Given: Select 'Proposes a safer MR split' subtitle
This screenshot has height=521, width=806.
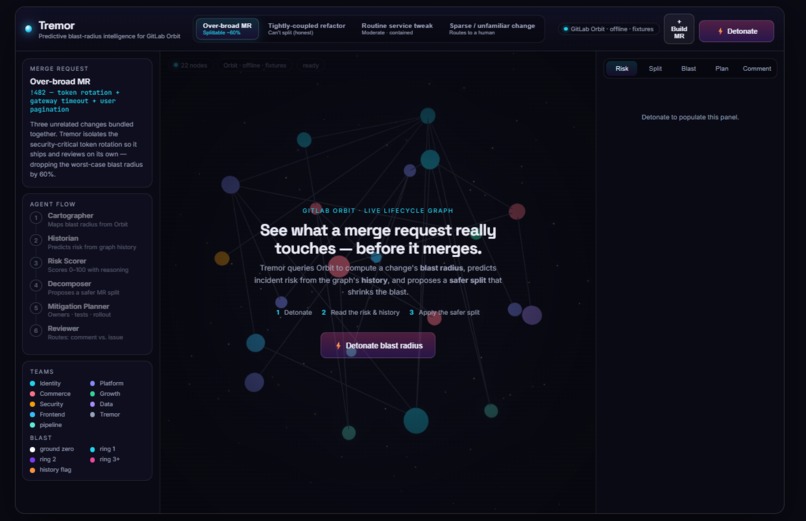Looking at the screenshot, I should pos(83,292).
